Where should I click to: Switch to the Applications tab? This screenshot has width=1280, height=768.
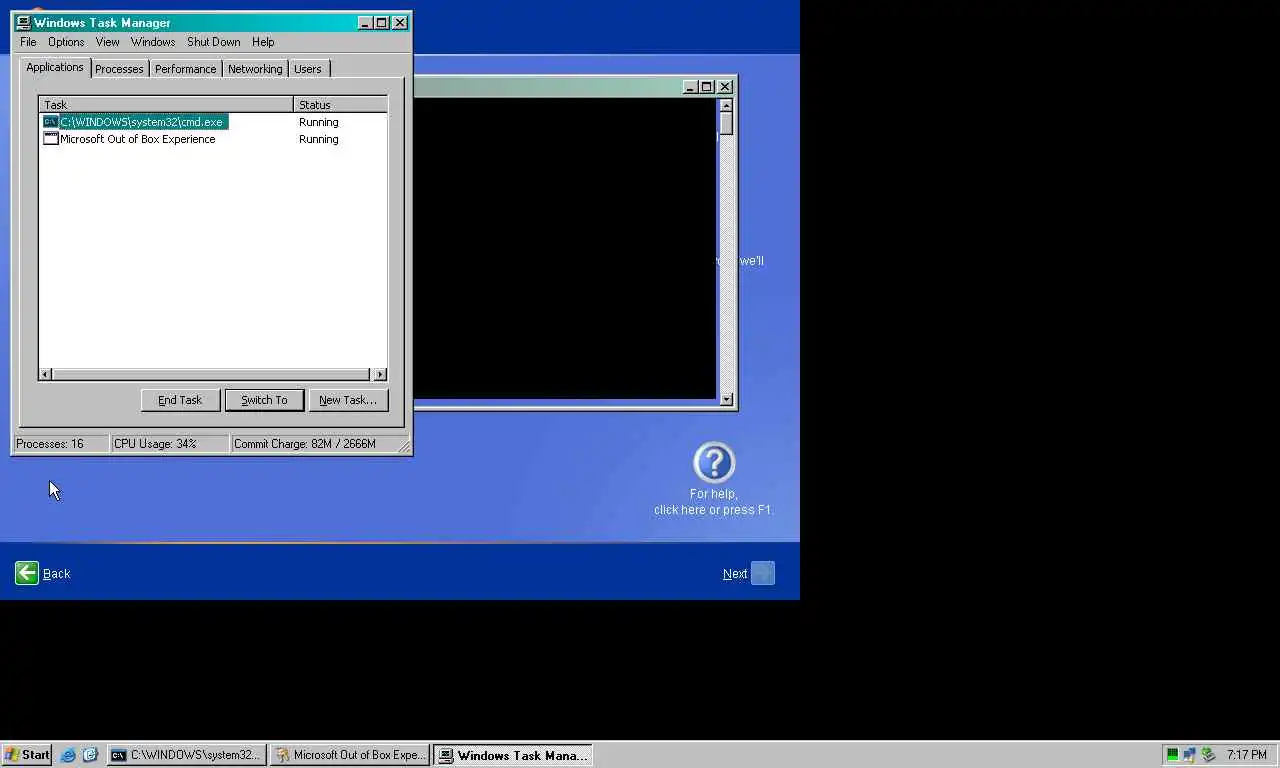pos(55,67)
